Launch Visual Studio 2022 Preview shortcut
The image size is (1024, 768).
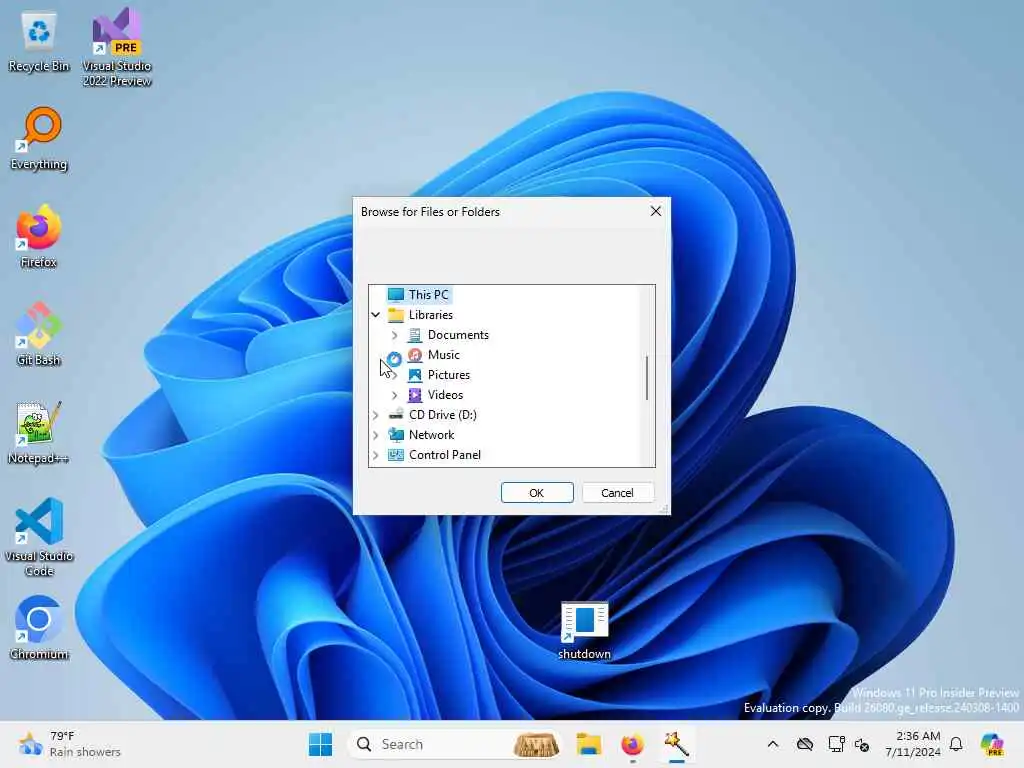pyautogui.click(x=117, y=47)
